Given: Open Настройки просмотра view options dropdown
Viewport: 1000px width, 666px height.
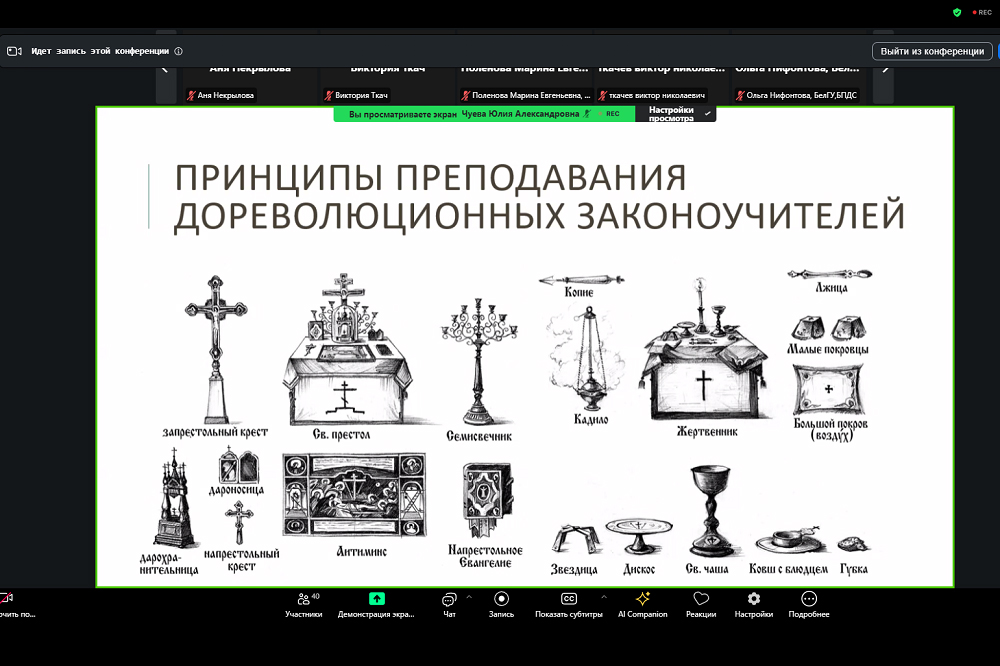Looking at the screenshot, I should [678, 114].
